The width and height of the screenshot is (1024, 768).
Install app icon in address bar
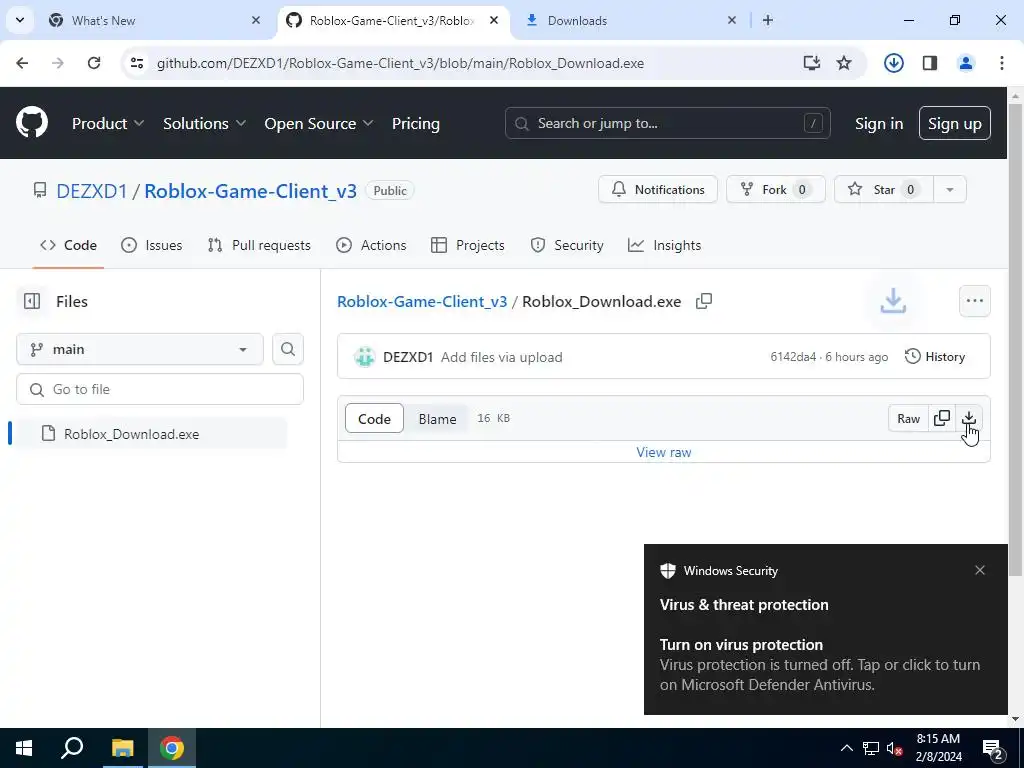(811, 63)
